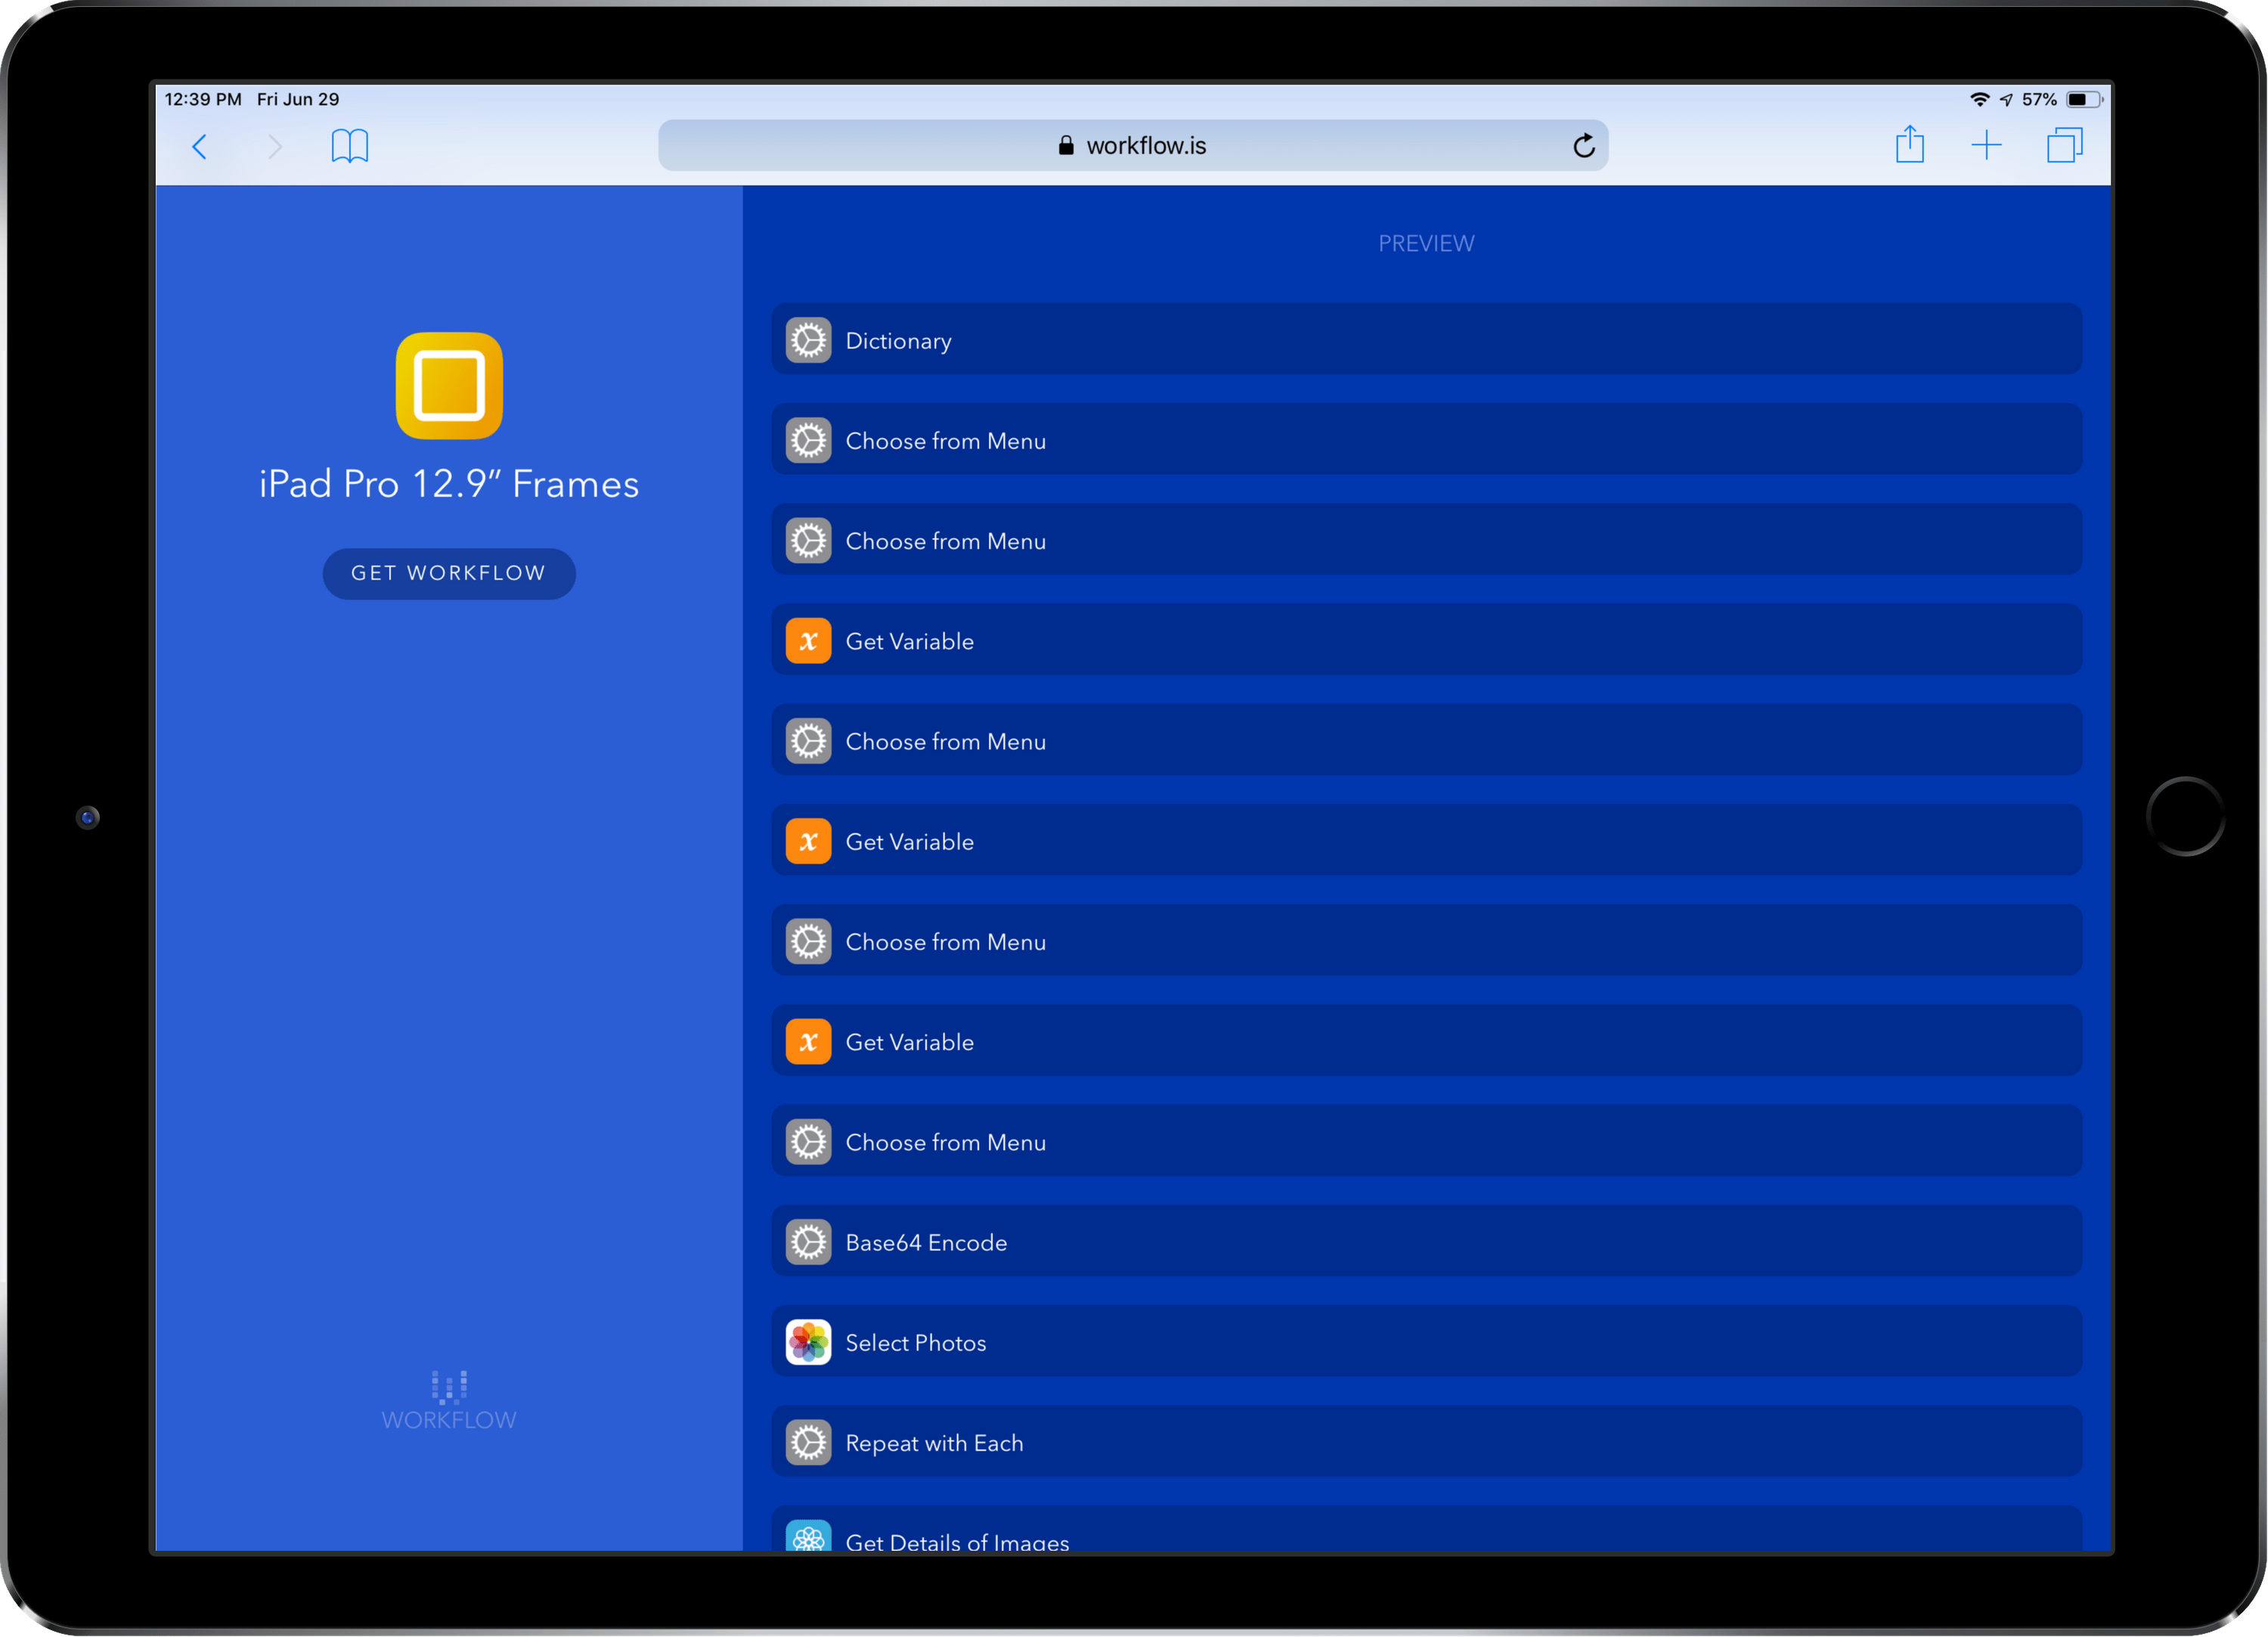Click the 12:39 PM clock
The height and width of the screenshot is (1637, 2268).
[203, 99]
